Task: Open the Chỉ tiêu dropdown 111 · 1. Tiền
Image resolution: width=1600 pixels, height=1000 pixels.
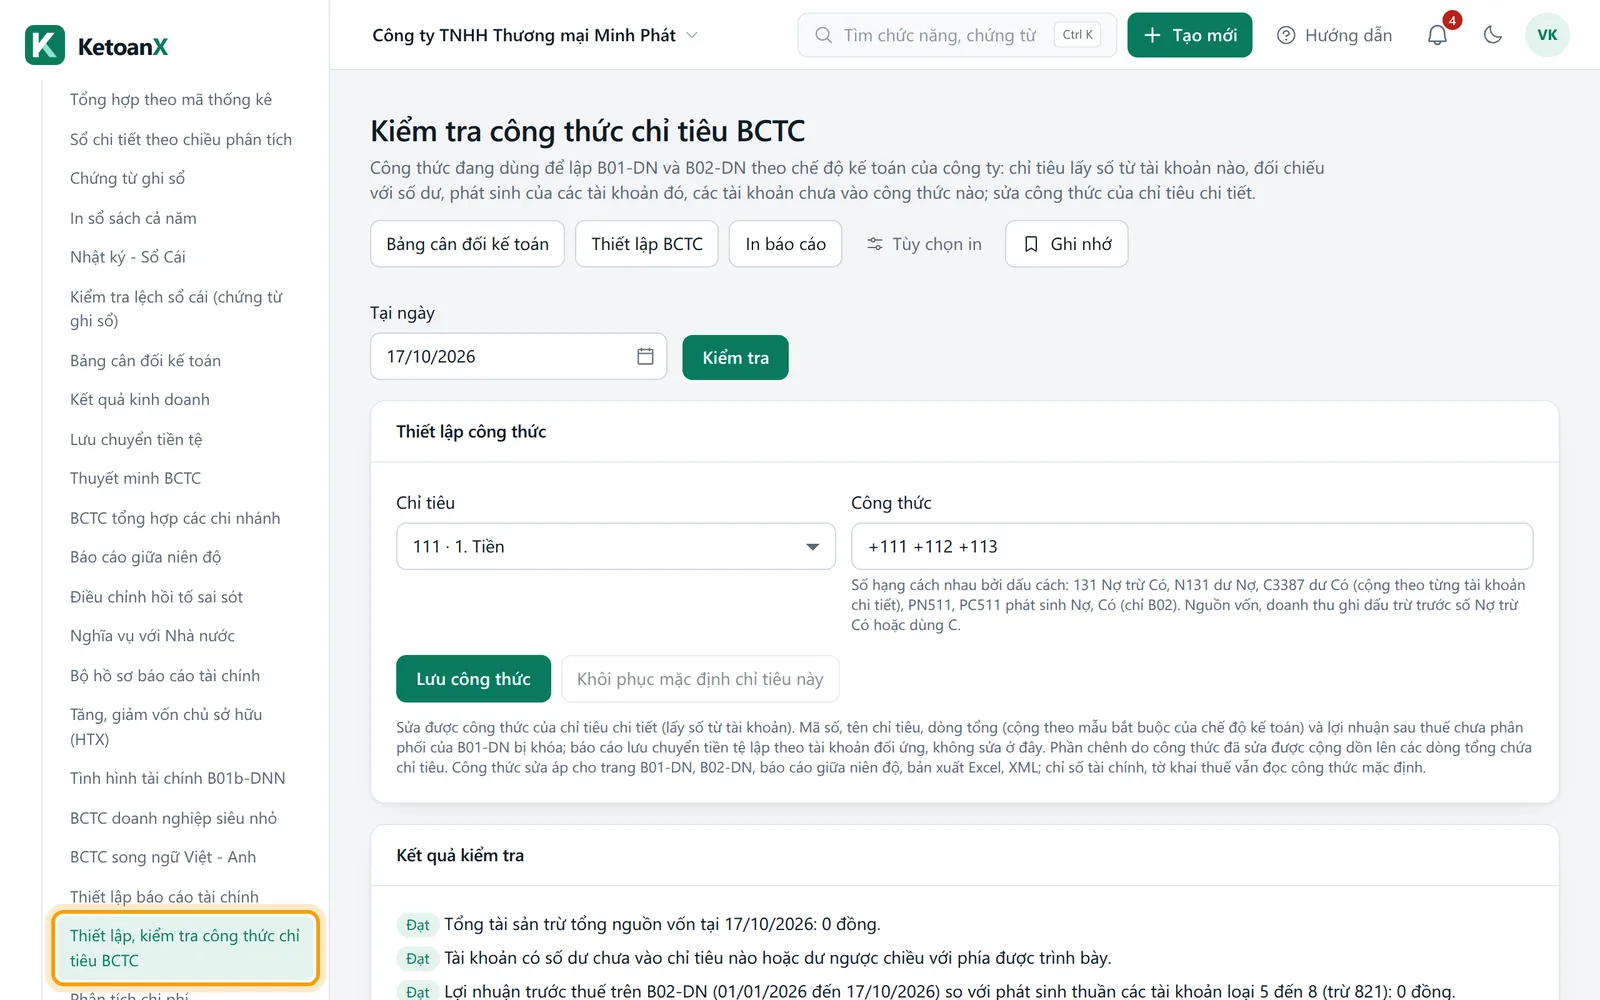Action: click(616, 546)
